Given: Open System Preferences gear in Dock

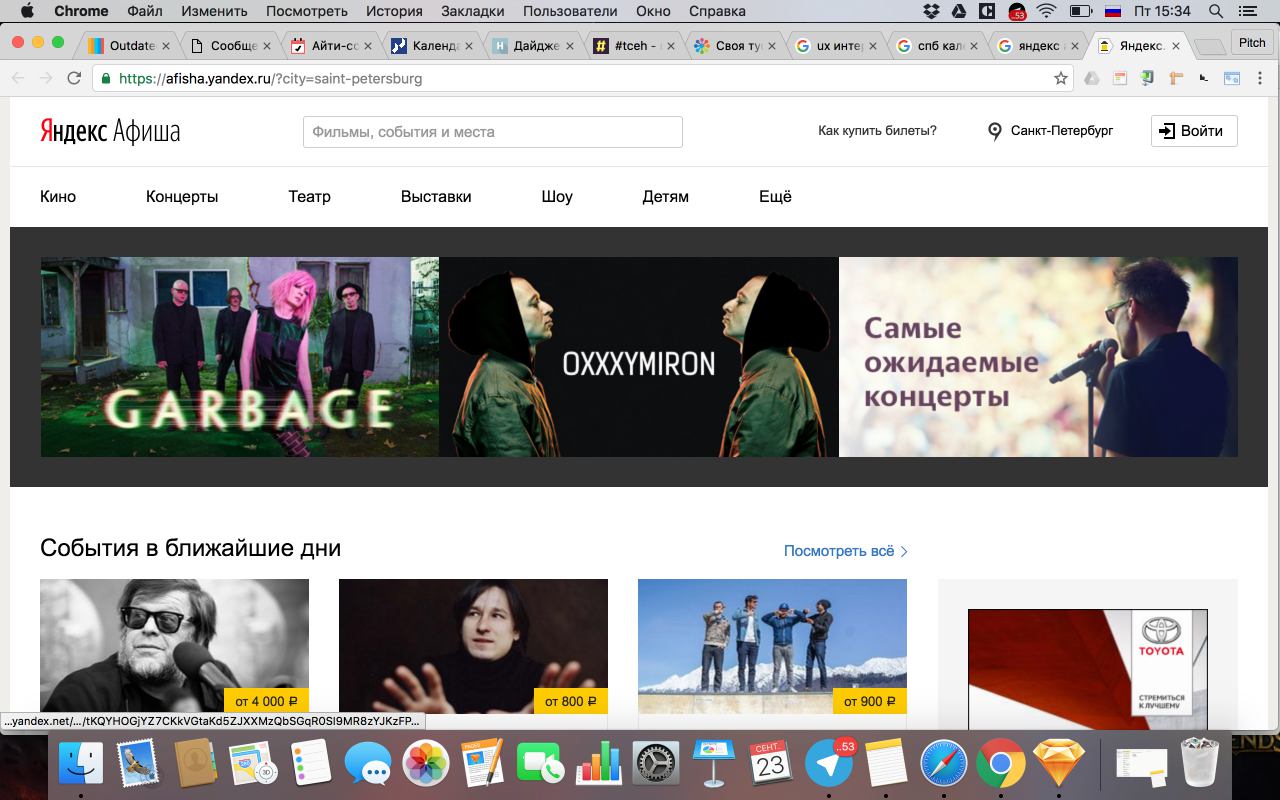Looking at the screenshot, I should (x=656, y=765).
